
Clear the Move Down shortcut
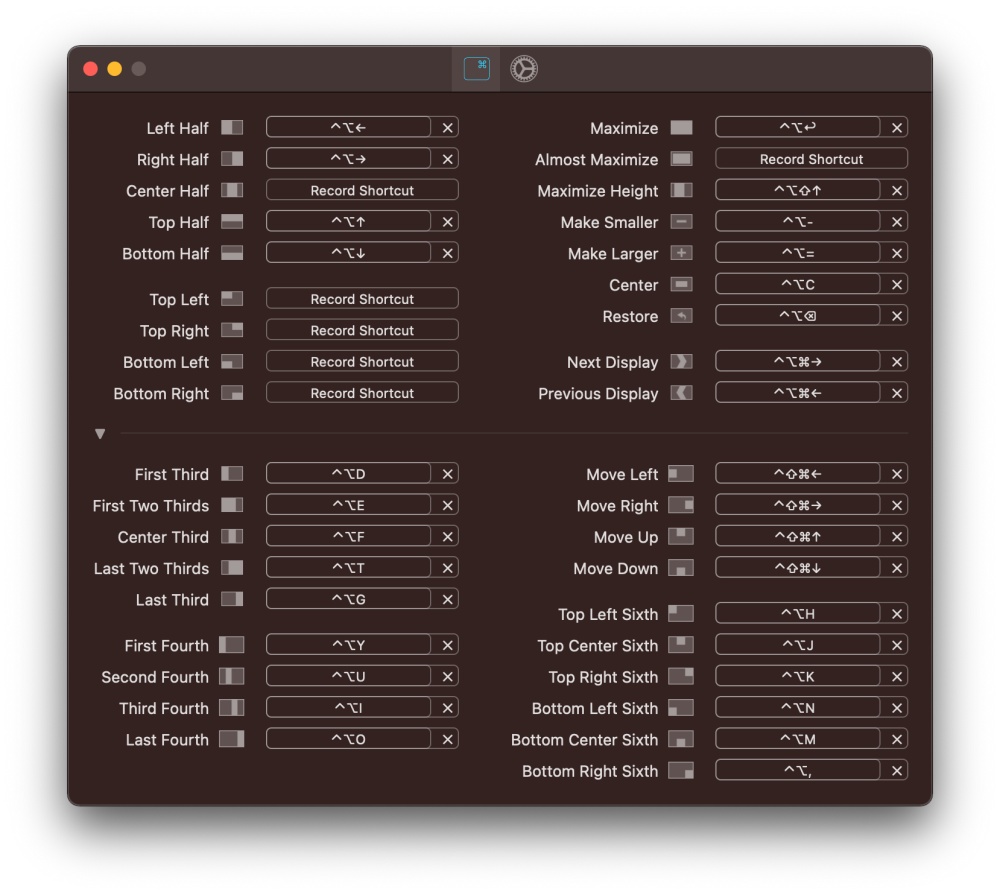[x=897, y=568]
